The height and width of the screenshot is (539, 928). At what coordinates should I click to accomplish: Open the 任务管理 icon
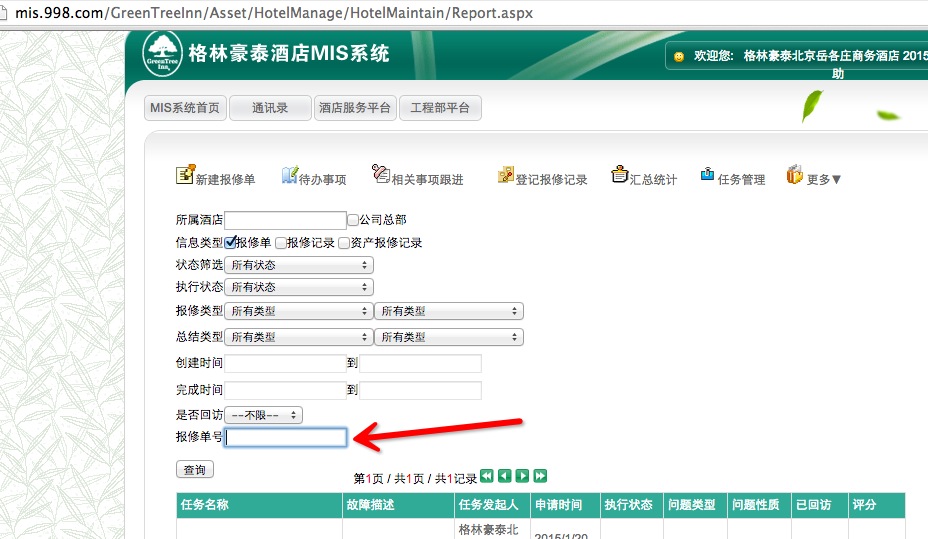(x=707, y=174)
